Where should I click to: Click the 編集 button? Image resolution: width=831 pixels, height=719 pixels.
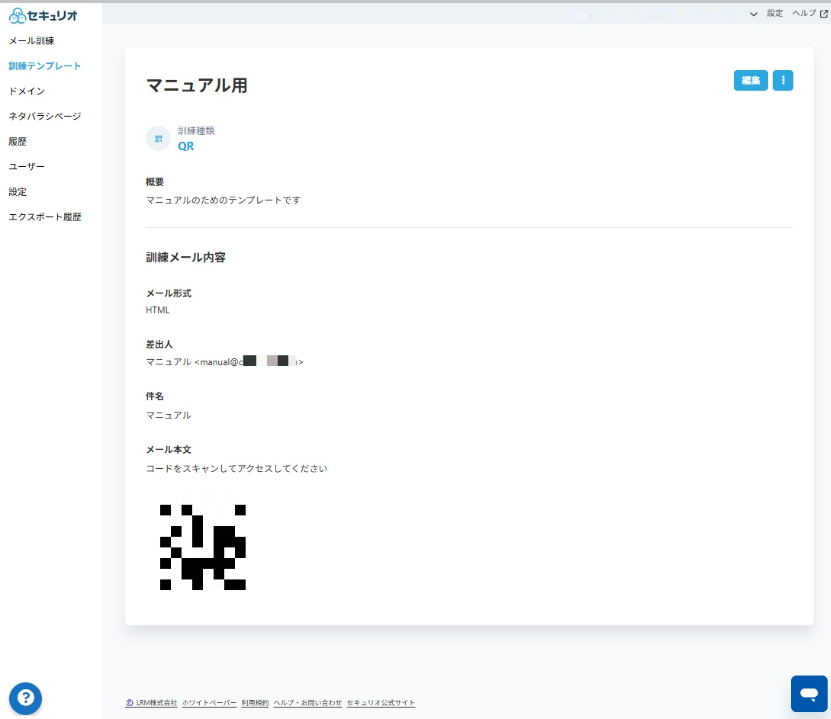[x=750, y=81]
